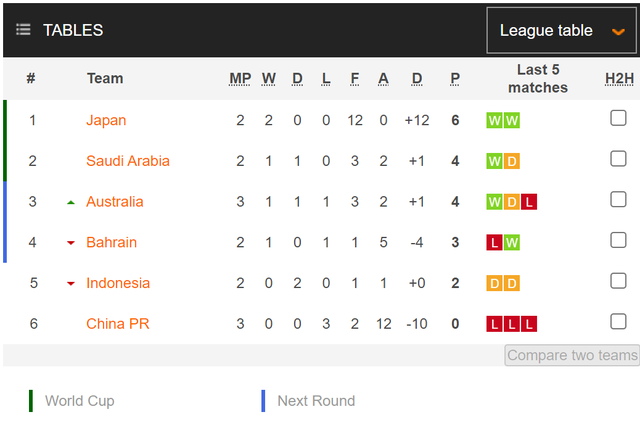This screenshot has height=433, width=640.
Task: Sort by the MP column header
Action: click(x=240, y=78)
